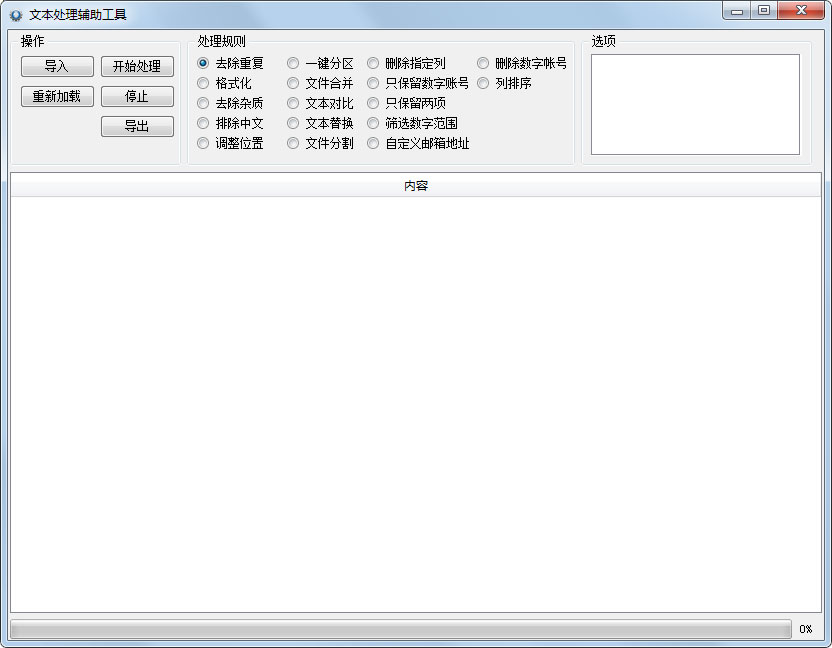
Task: Close the 文本处理辅助工具 window
Action: point(801,10)
